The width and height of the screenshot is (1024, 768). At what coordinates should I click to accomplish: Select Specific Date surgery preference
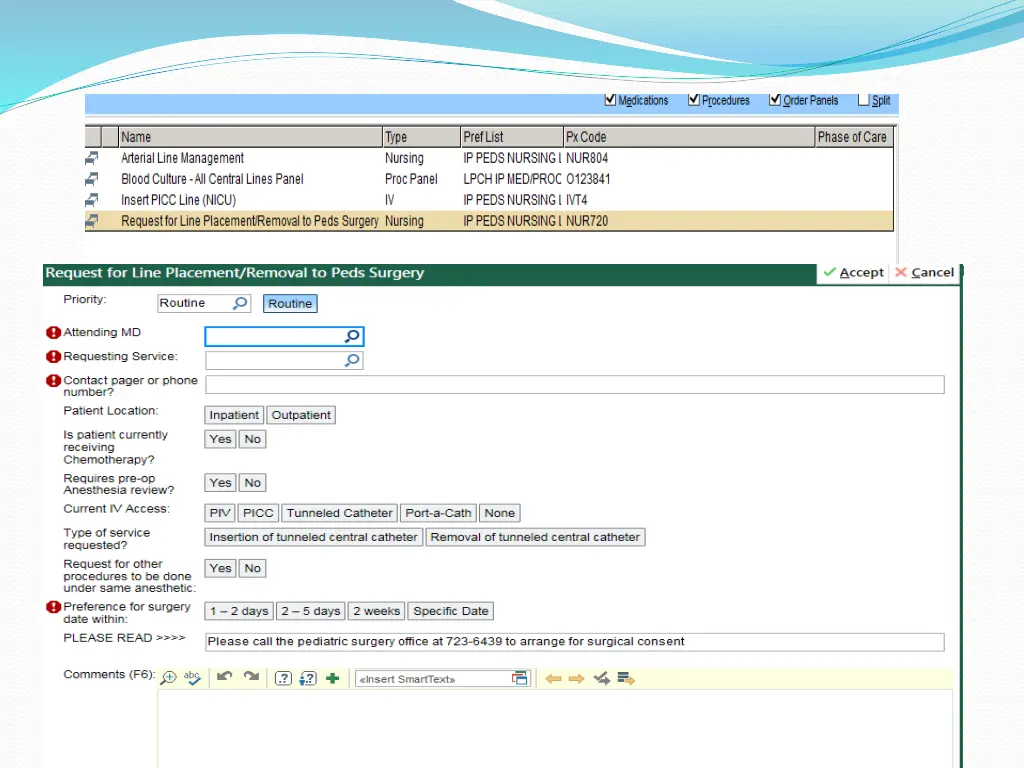(451, 611)
